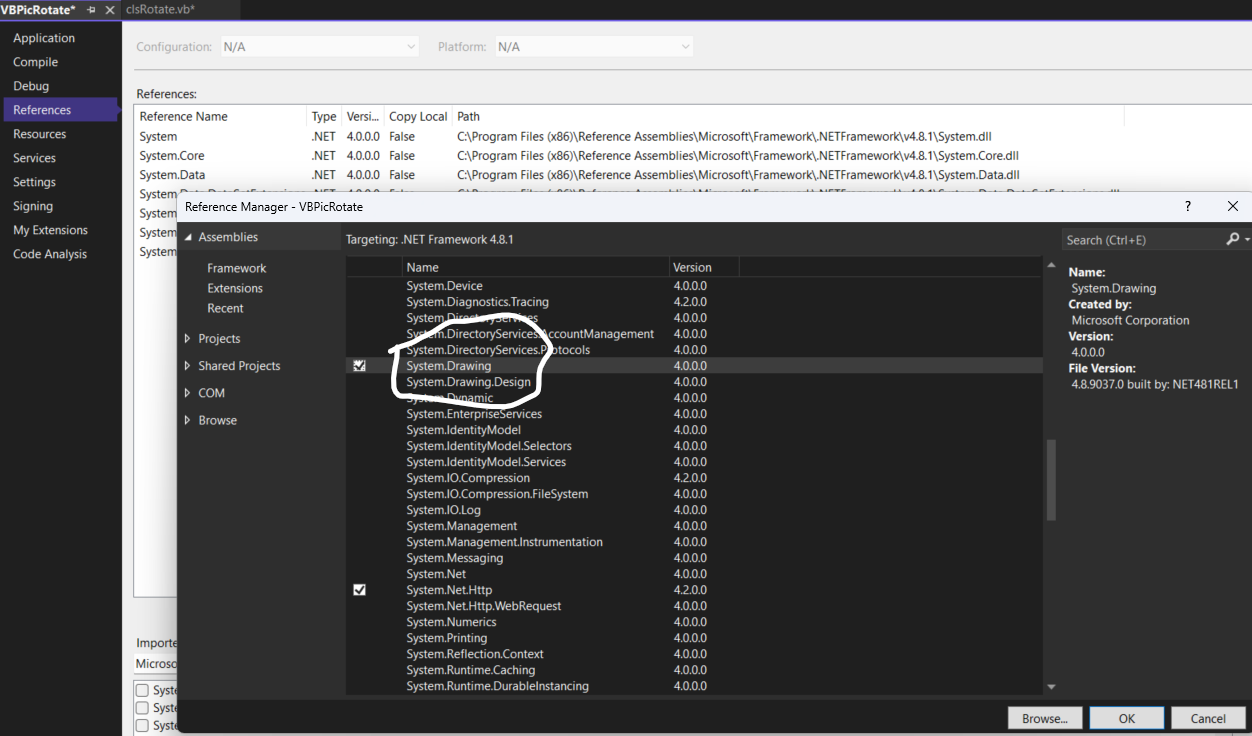Click the Copy Local column header
Image resolution: width=1252 pixels, height=736 pixels.
click(418, 116)
